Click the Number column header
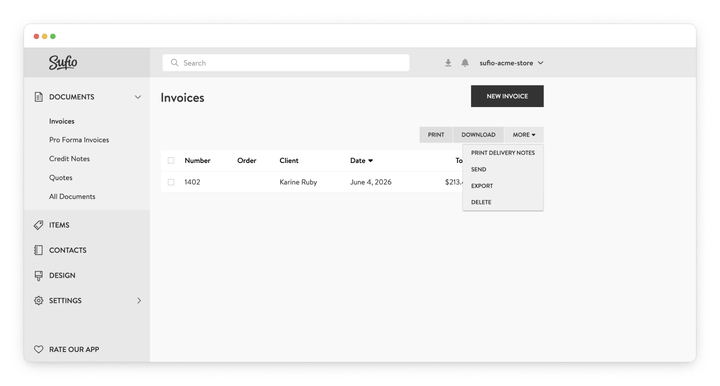Image resolution: width=720 pixels, height=386 pixels. coord(197,161)
